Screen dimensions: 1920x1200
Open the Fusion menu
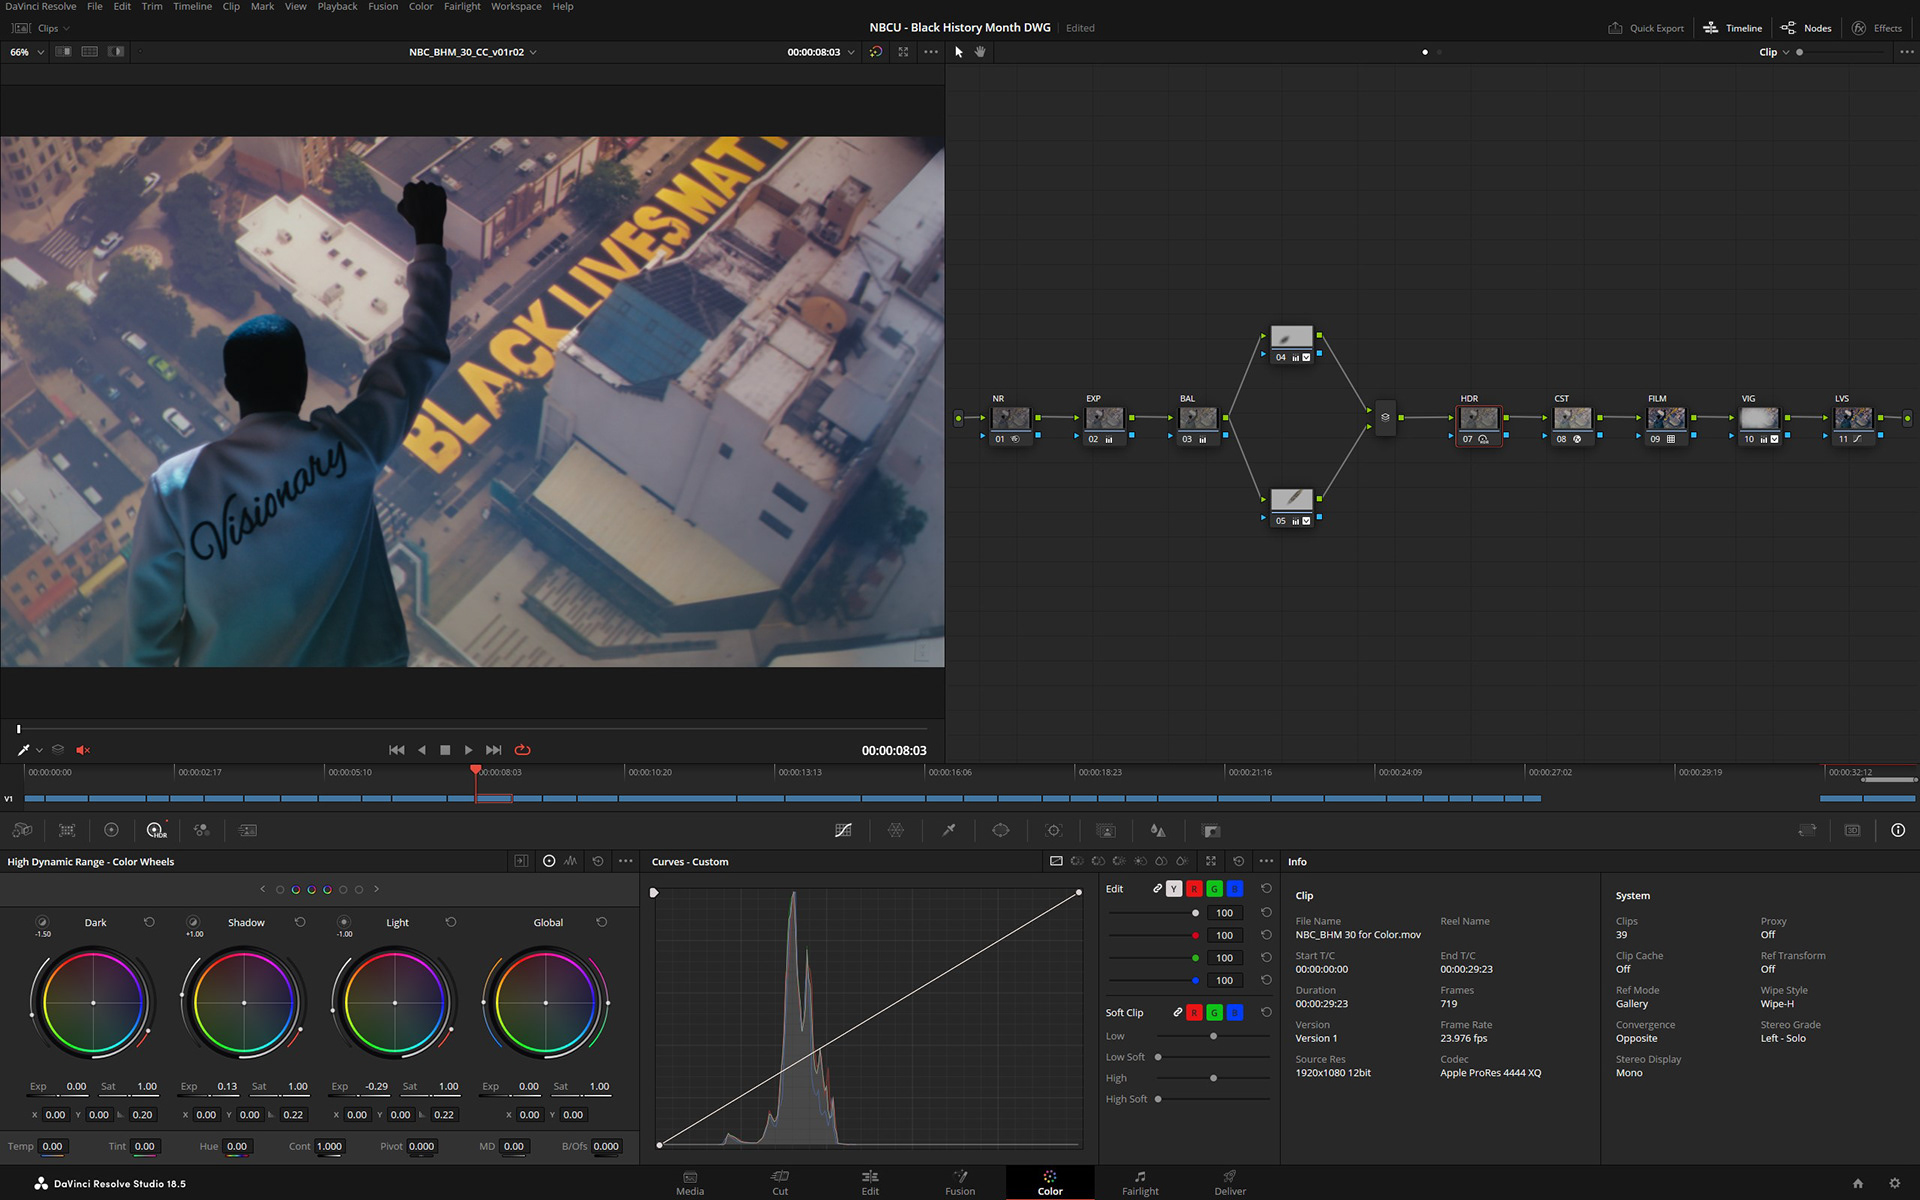pyautogui.click(x=383, y=7)
